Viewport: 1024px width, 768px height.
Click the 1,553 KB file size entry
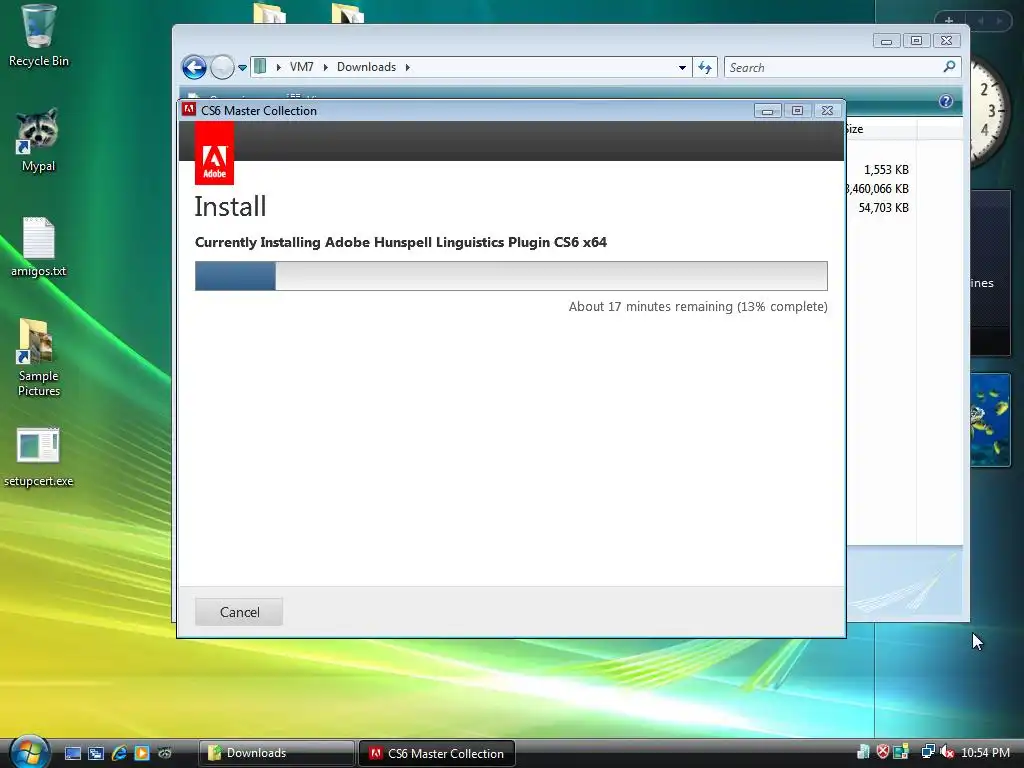886,170
